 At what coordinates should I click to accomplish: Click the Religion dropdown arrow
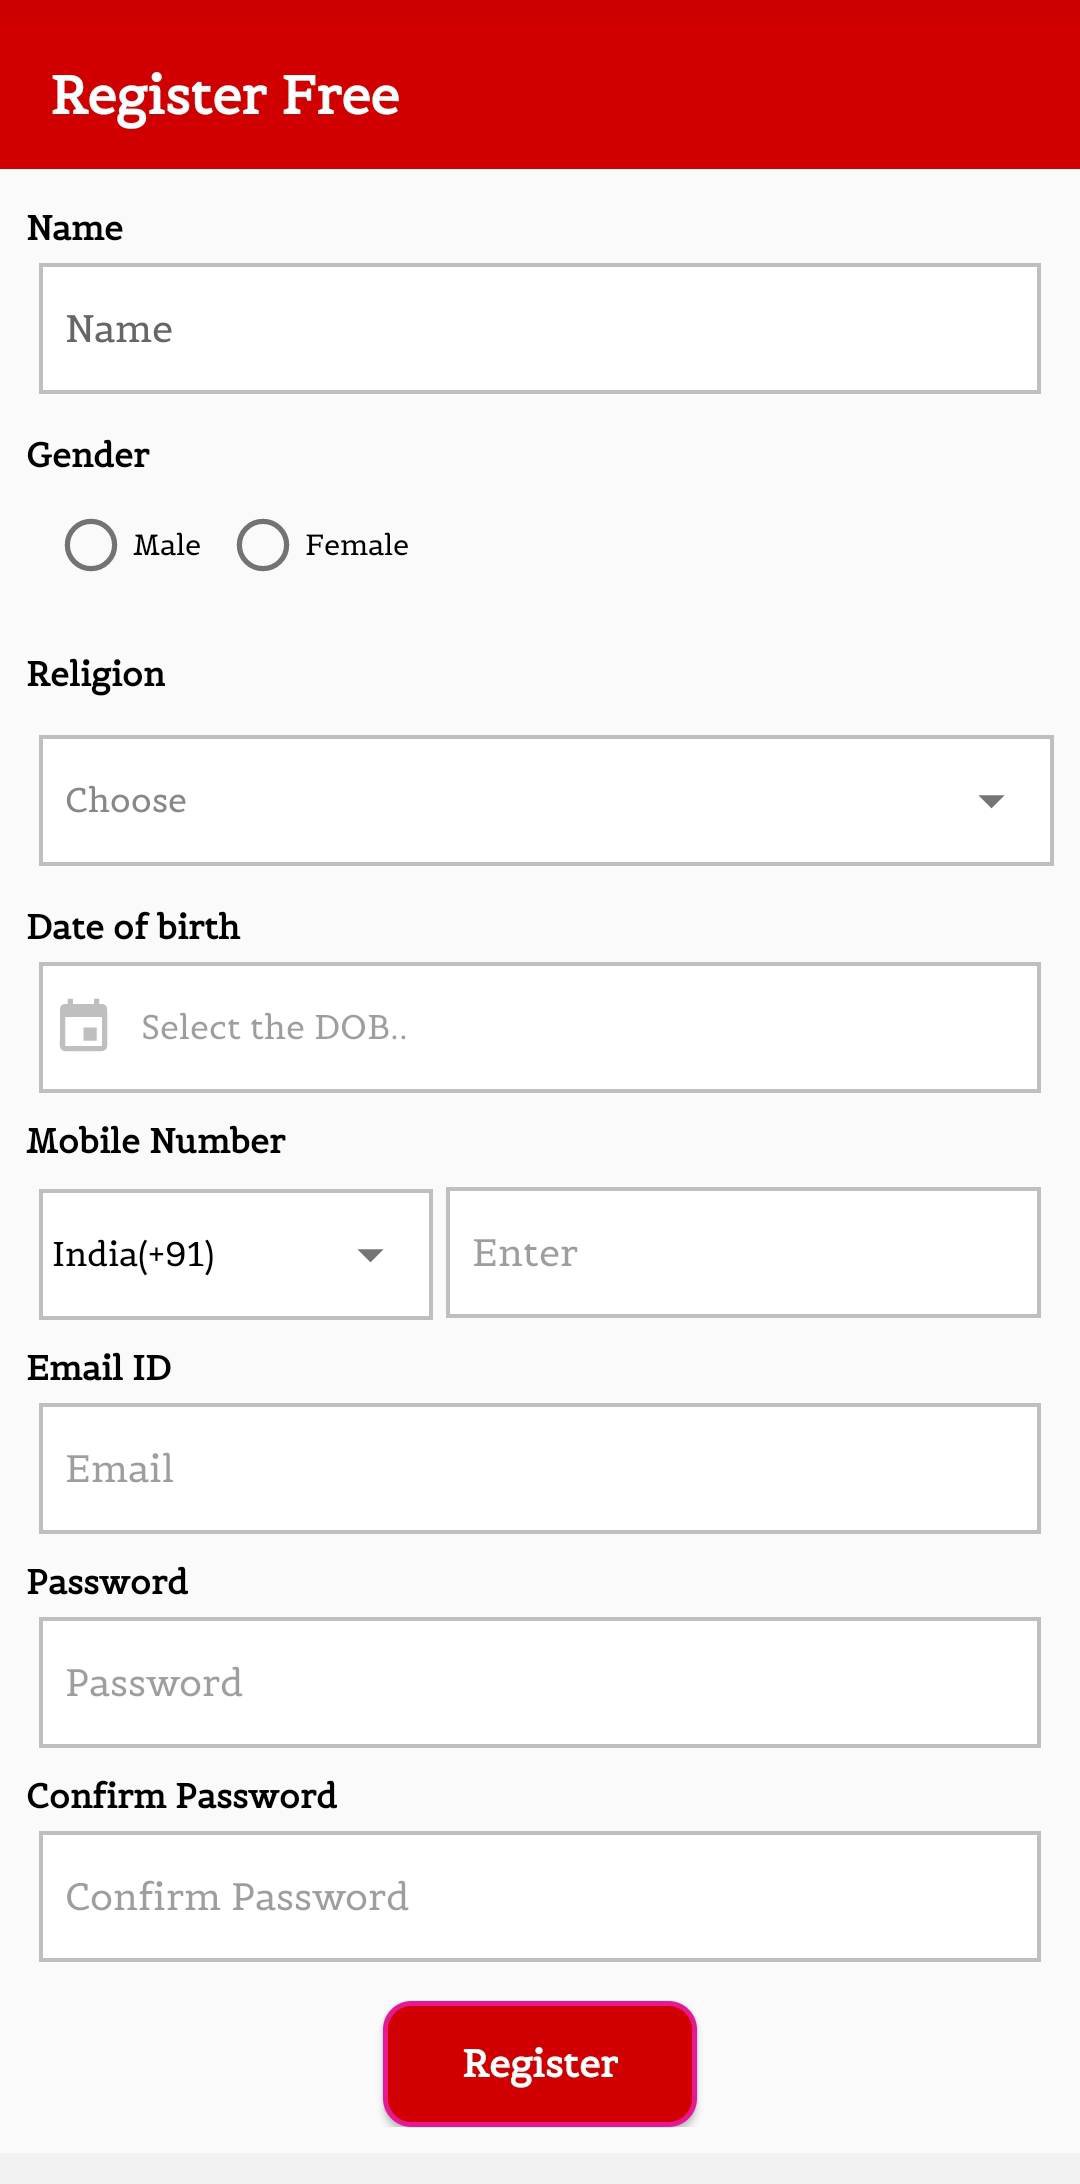[991, 801]
